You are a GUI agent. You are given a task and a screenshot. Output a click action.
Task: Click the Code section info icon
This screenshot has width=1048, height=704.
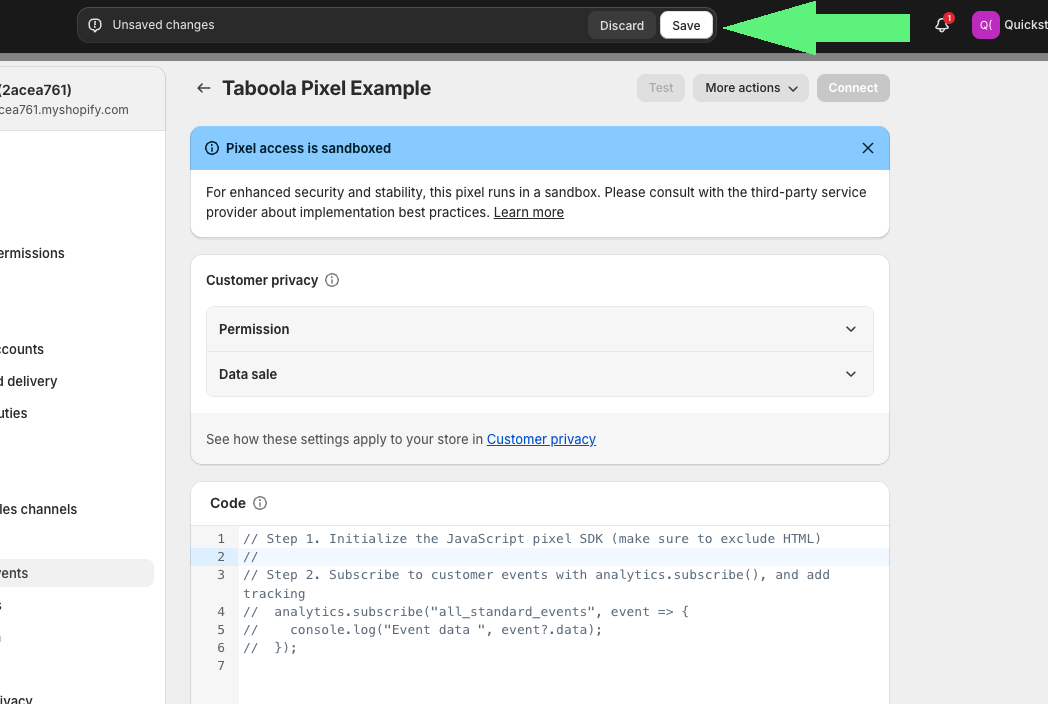point(260,503)
